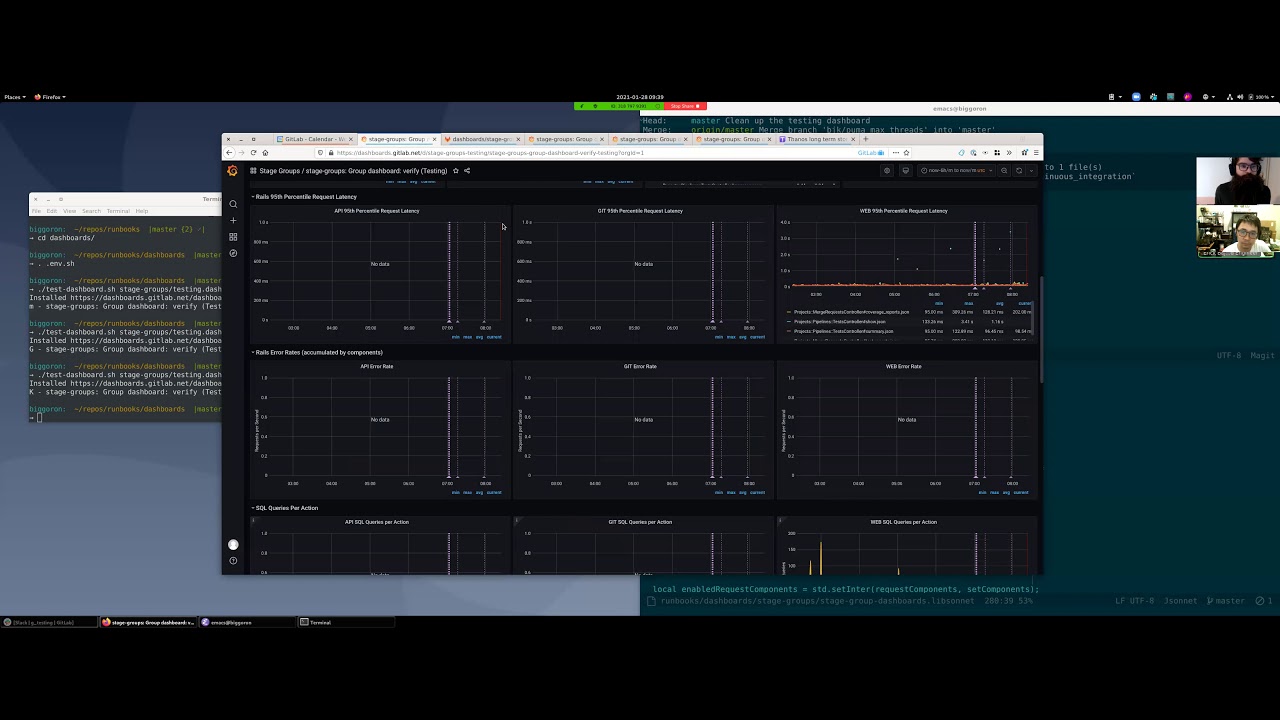Open Firefox hamburger menu

pyautogui.click(x=1035, y=153)
